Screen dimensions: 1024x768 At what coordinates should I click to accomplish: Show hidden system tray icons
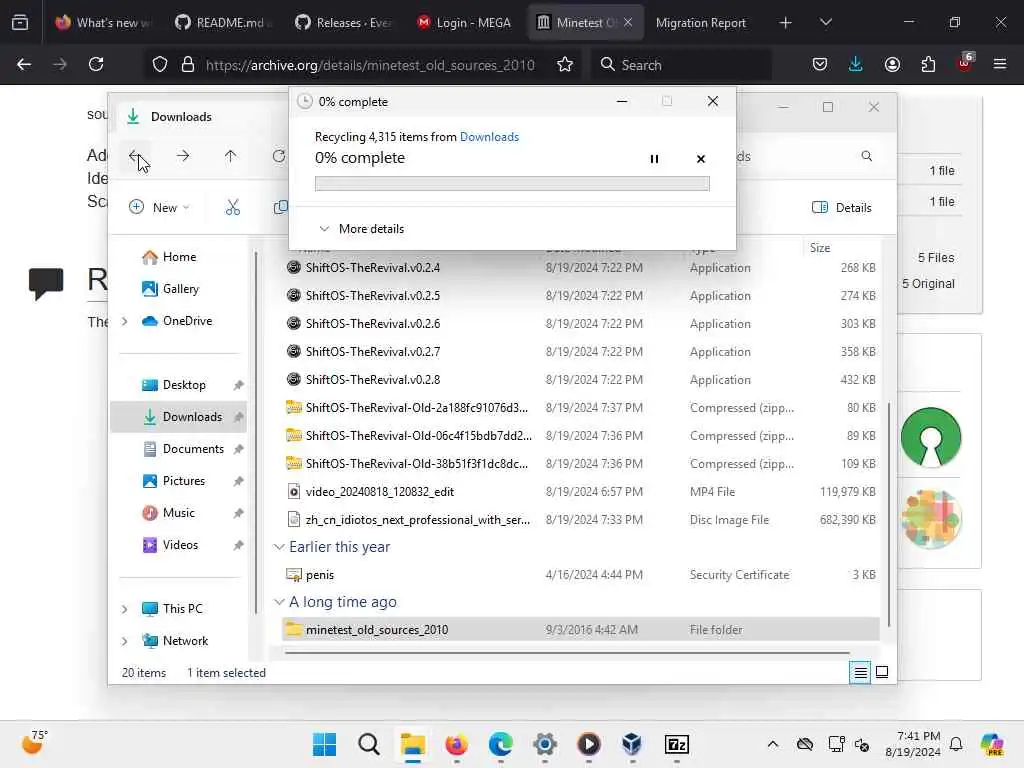(773, 744)
